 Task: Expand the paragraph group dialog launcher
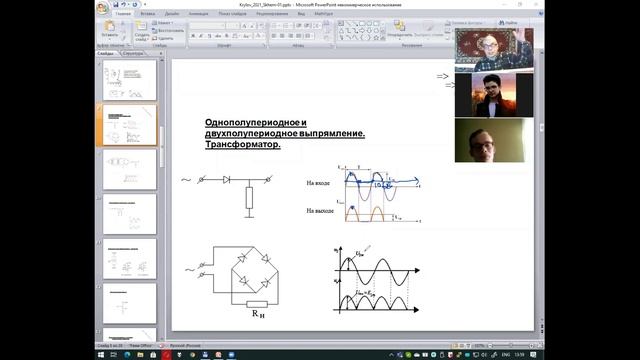(331, 46)
